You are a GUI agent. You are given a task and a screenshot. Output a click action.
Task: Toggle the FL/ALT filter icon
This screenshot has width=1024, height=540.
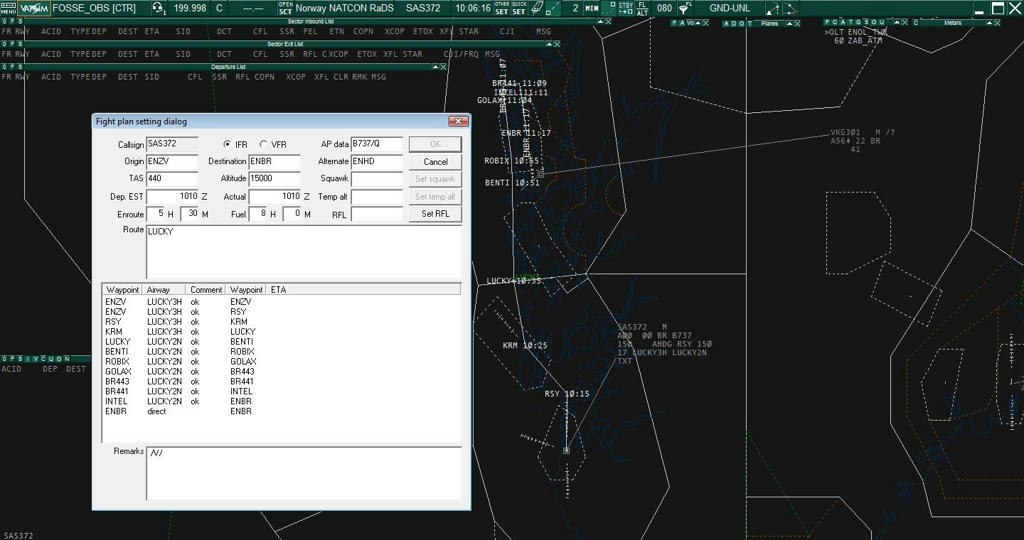click(642, 8)
